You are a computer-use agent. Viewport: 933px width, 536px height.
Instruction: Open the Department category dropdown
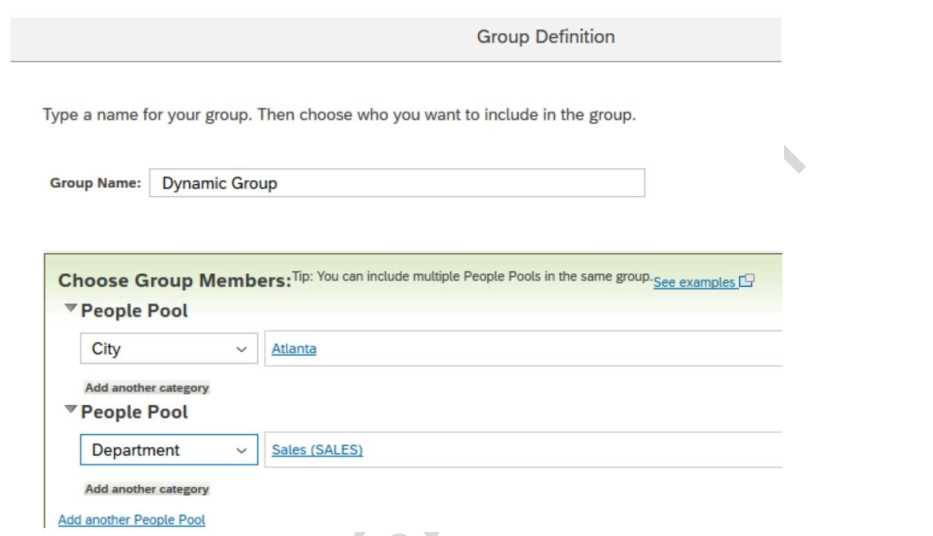click(x=158, y=450)
